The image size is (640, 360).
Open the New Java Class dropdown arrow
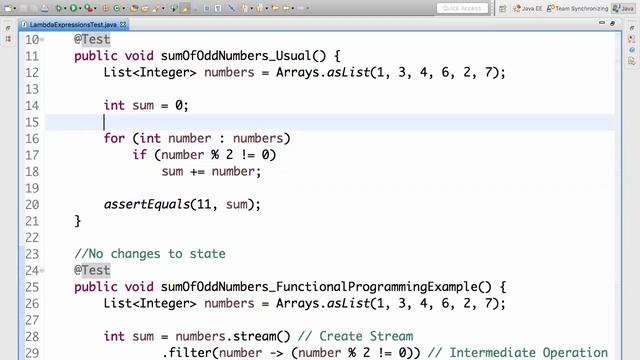(x=124, y=8)
